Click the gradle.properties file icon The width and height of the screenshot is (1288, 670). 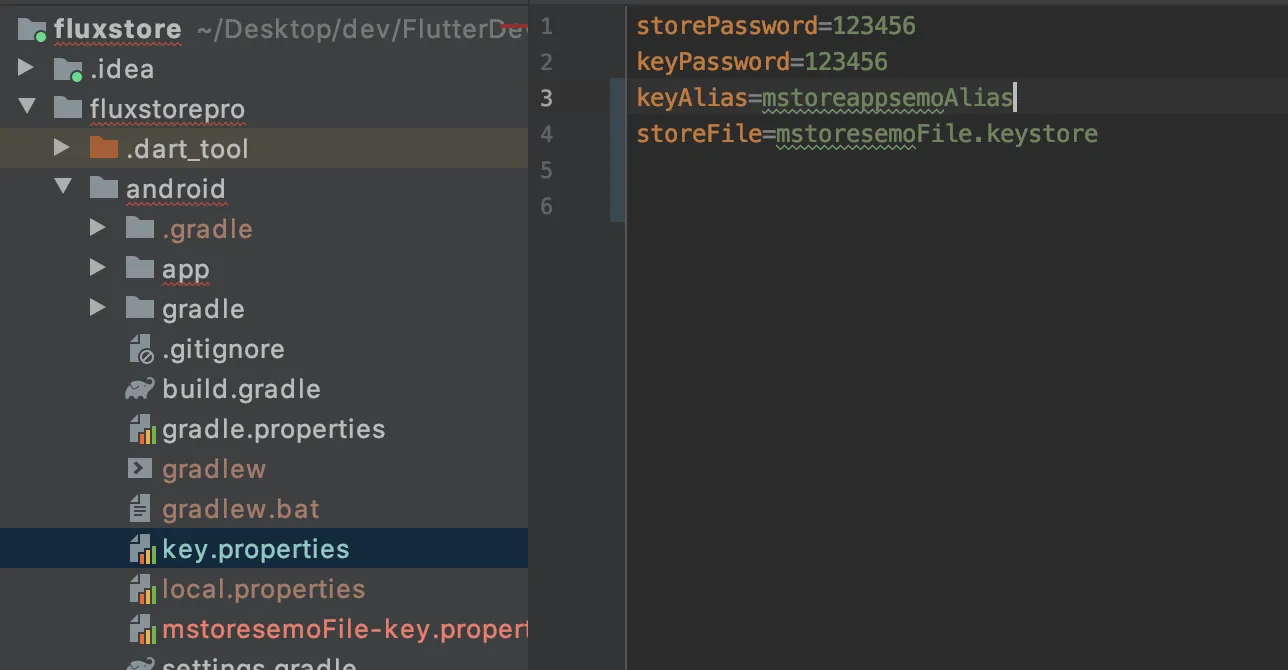coord(143,430)
